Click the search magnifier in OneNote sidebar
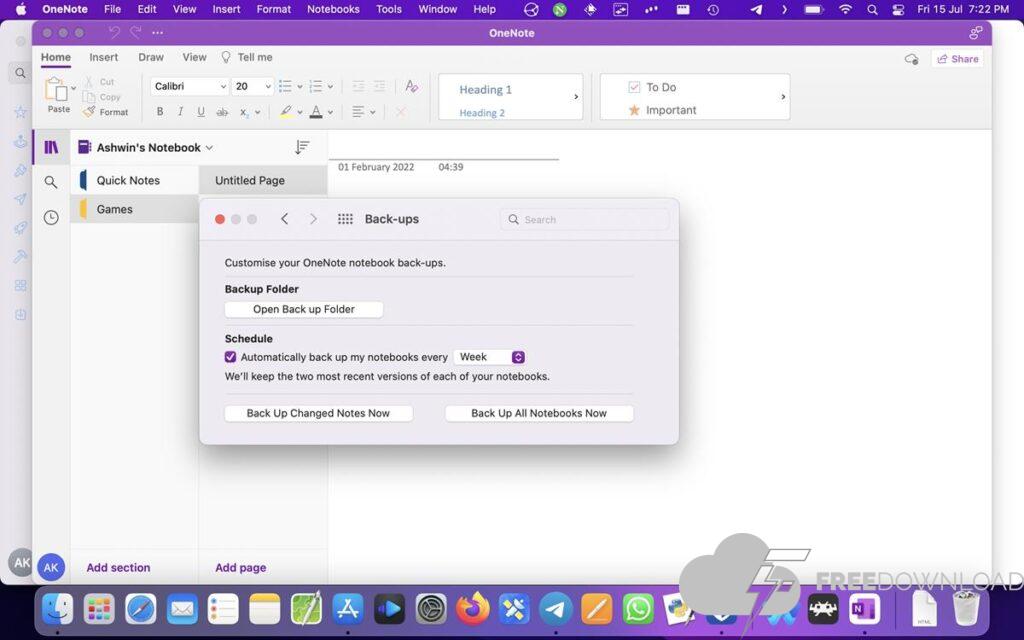 pyautogui.click(x=51, y=182)
